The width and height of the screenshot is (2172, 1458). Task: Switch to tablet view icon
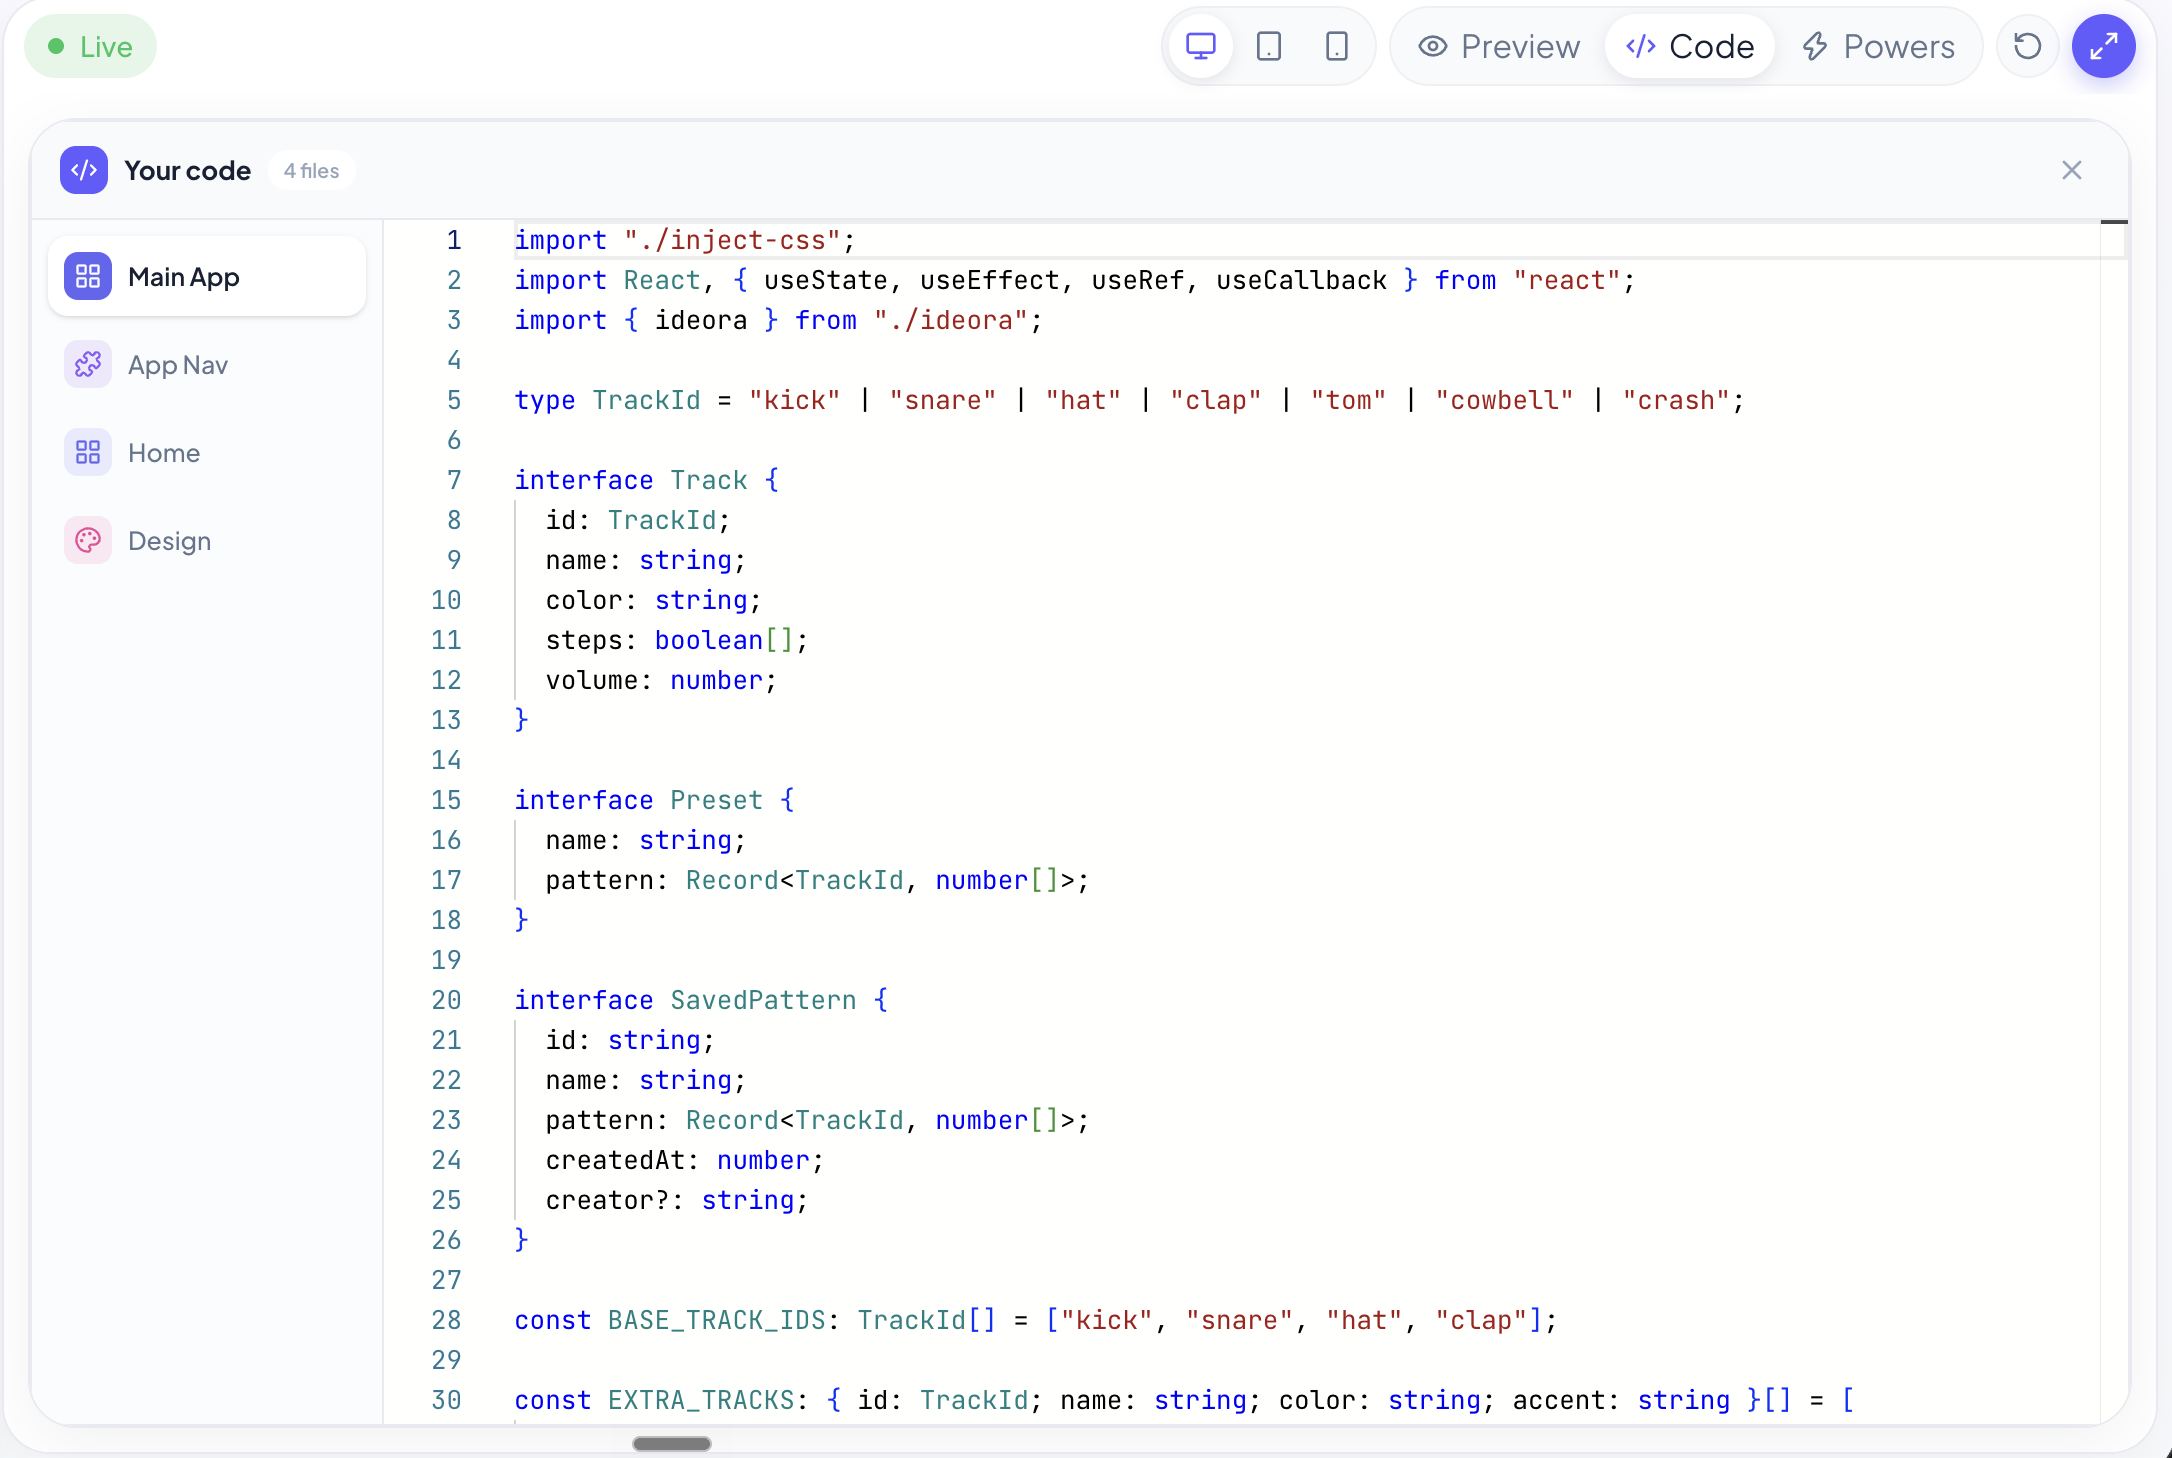pyautogui.click(x=1268, y=47)
